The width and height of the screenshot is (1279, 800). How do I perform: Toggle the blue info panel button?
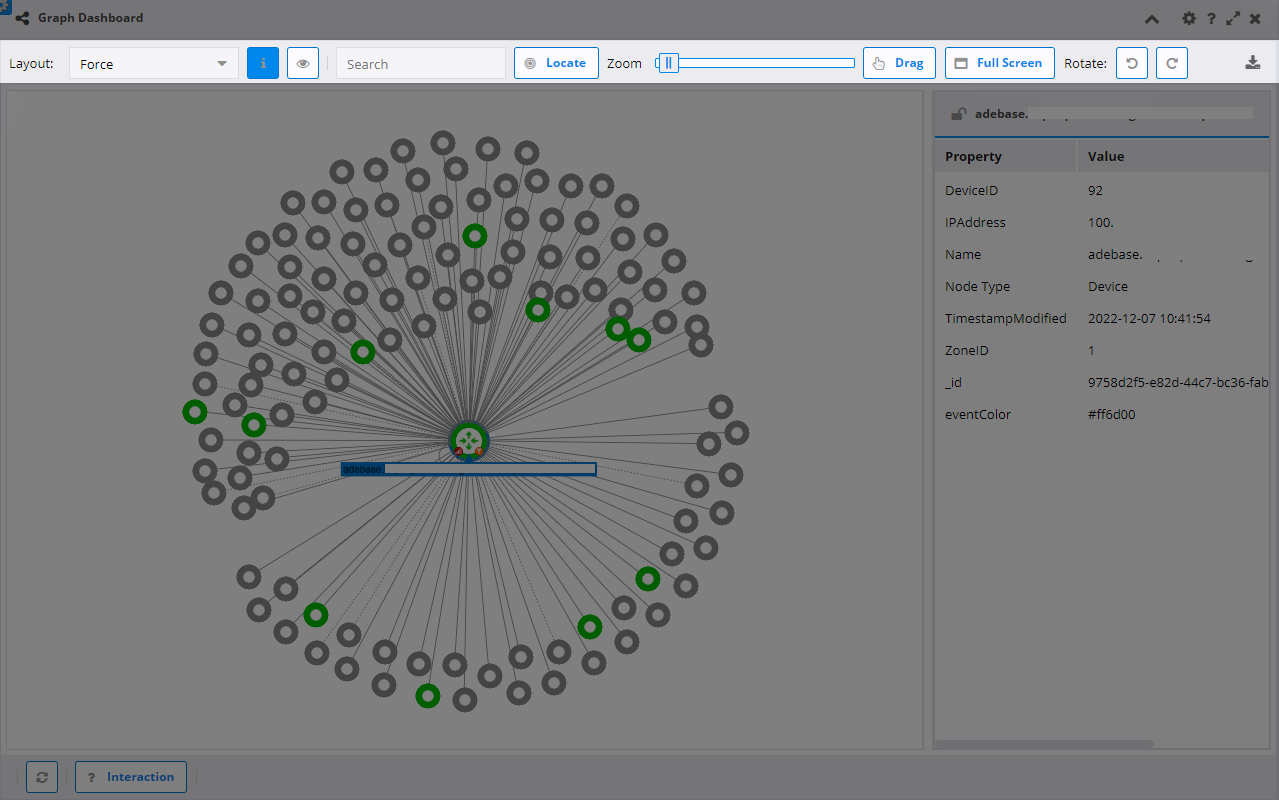pyautogui.click(x=263, y=63)
